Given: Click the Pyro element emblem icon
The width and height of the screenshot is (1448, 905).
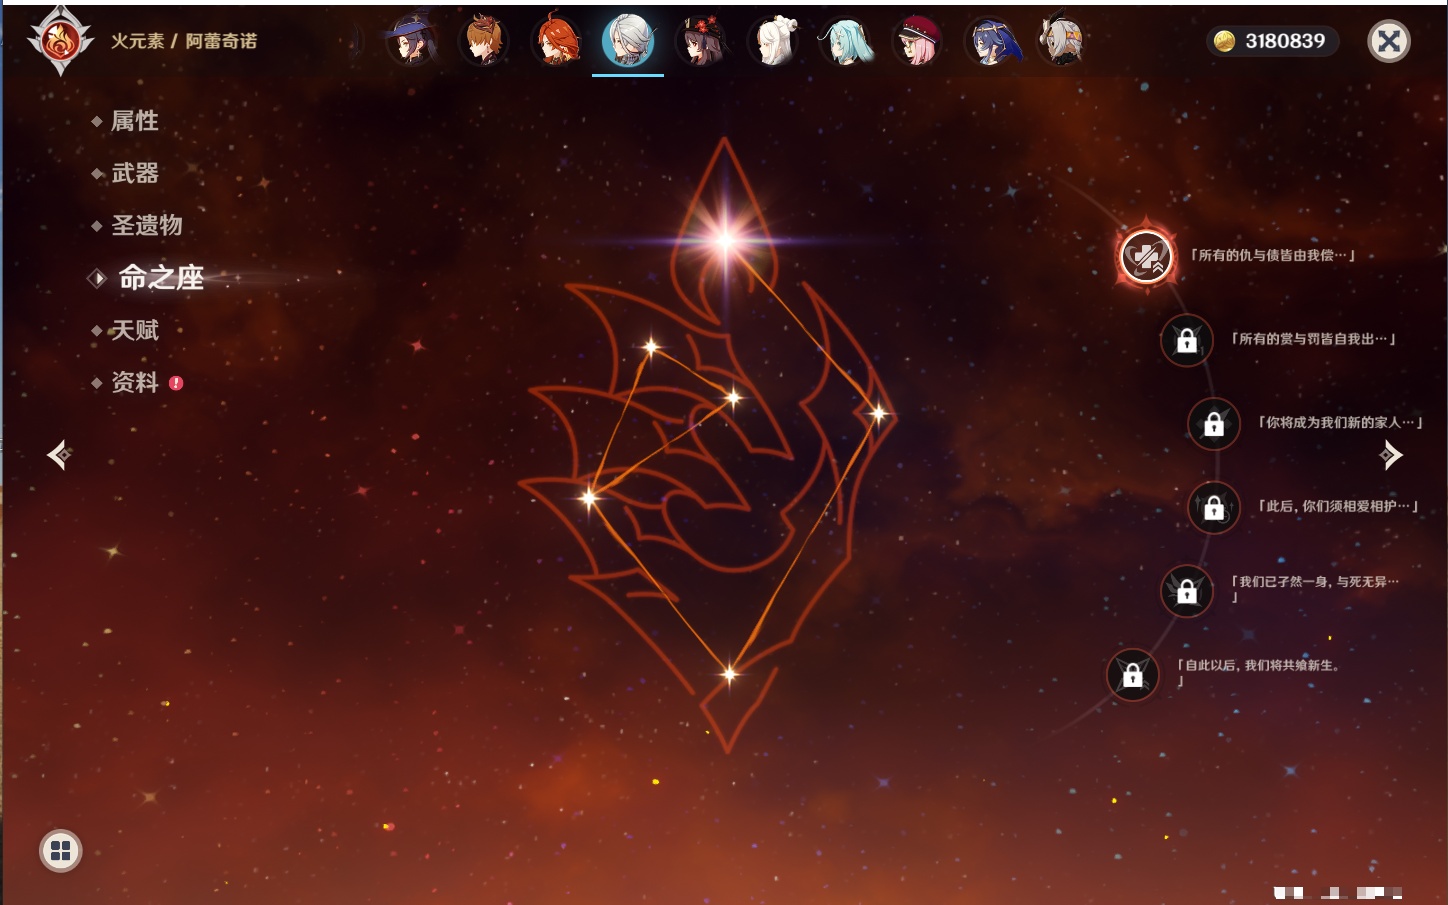Looking at the screenshot, I should 60,42.
